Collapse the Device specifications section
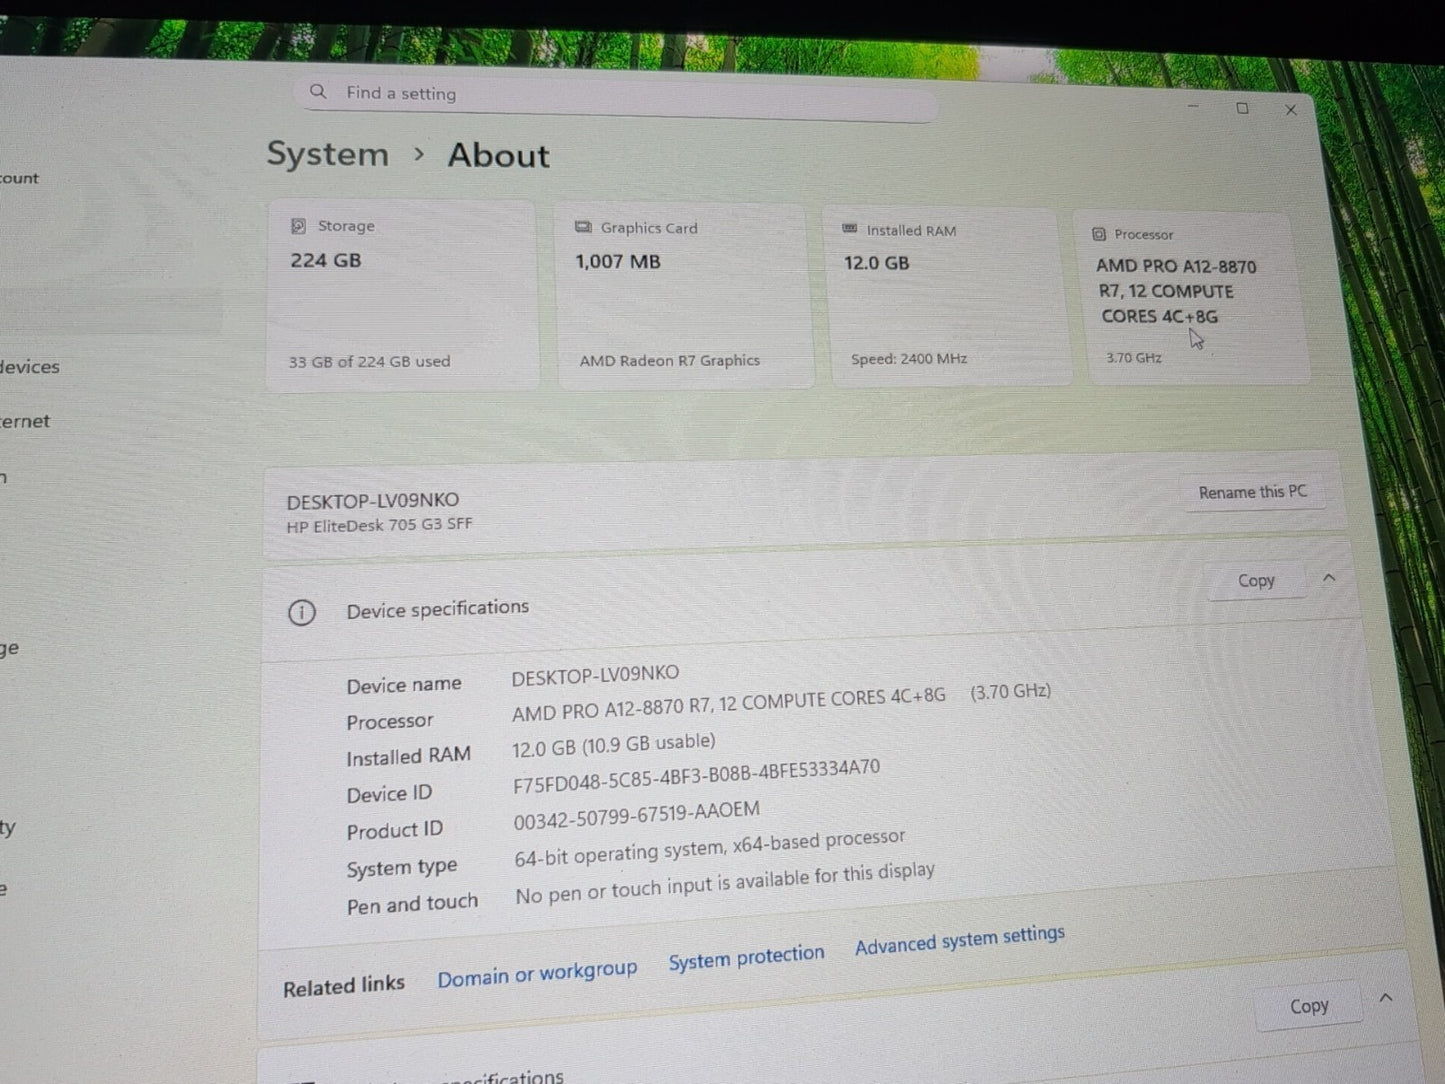This screenshot has height=1084, width=1445. point(1329,578)
